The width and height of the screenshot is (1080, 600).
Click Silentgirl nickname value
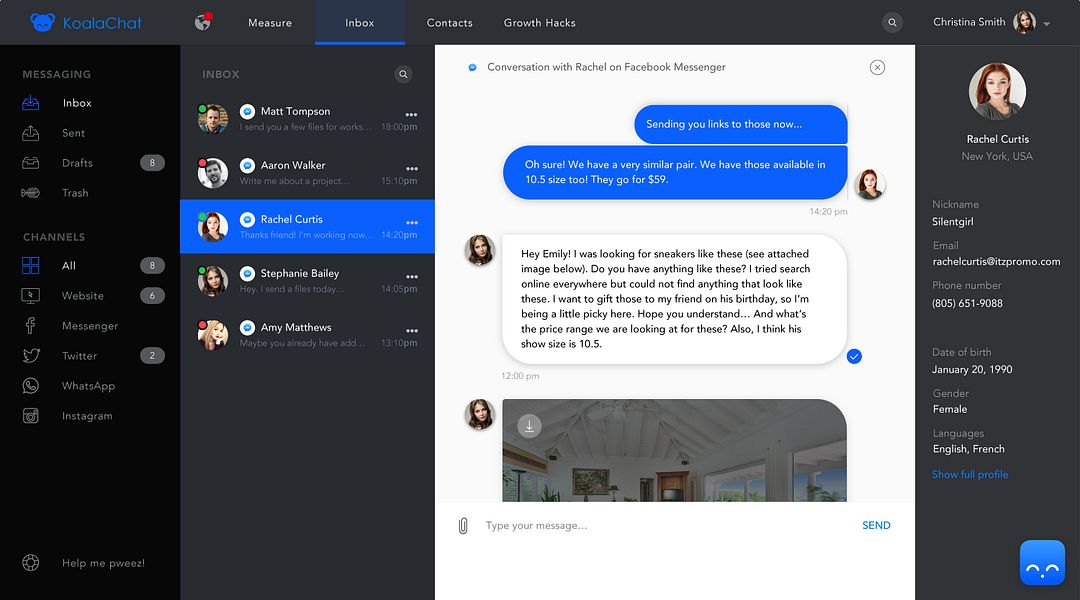coord(953,222)
